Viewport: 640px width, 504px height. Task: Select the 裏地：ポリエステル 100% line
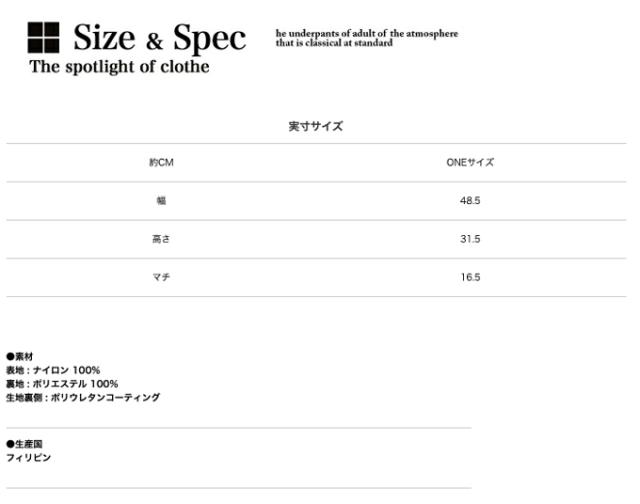click(x=62, y=384)
